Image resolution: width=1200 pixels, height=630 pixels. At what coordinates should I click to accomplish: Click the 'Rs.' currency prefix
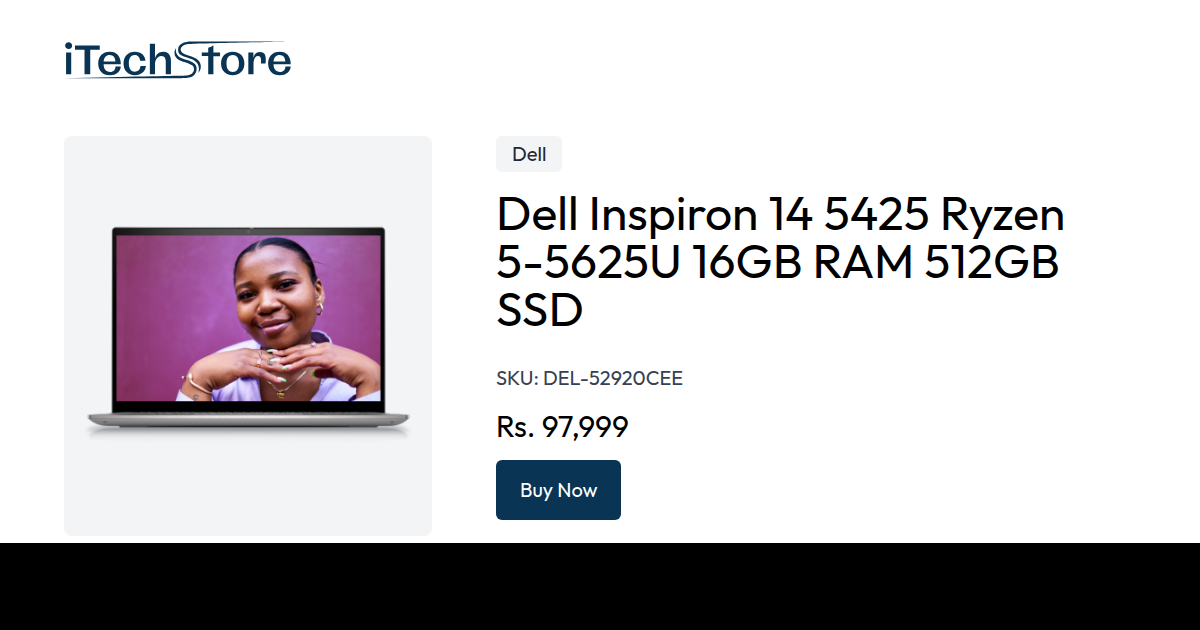tap(515, 428)
